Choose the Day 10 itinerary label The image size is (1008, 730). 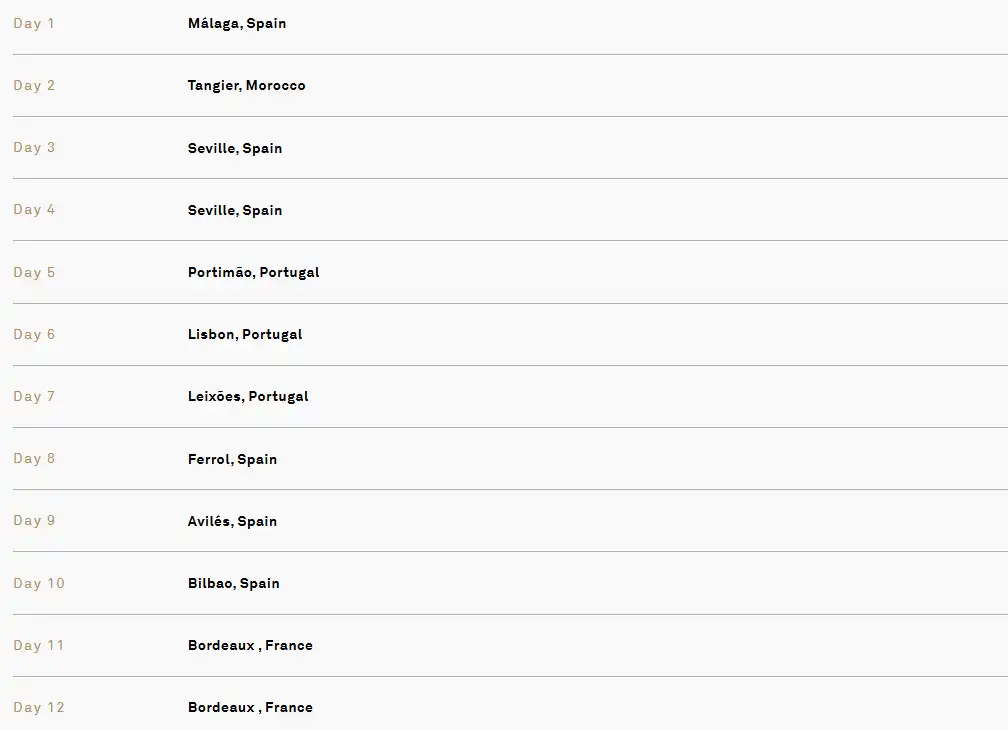(x=39, y=583)
